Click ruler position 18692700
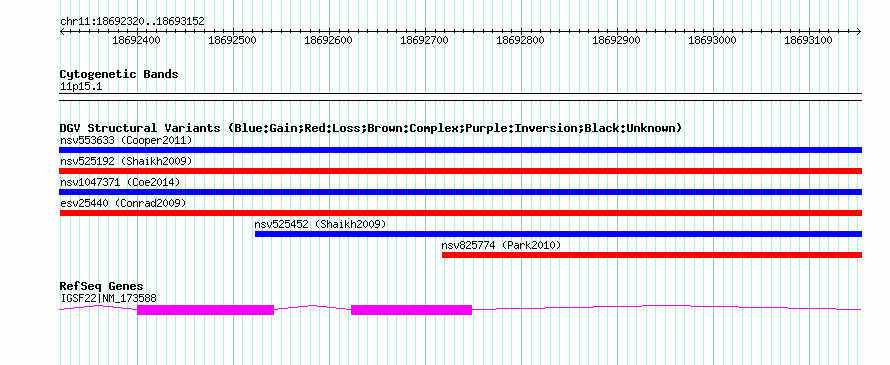The height and width of the screenshot is (365, 890). pos(425,40)
